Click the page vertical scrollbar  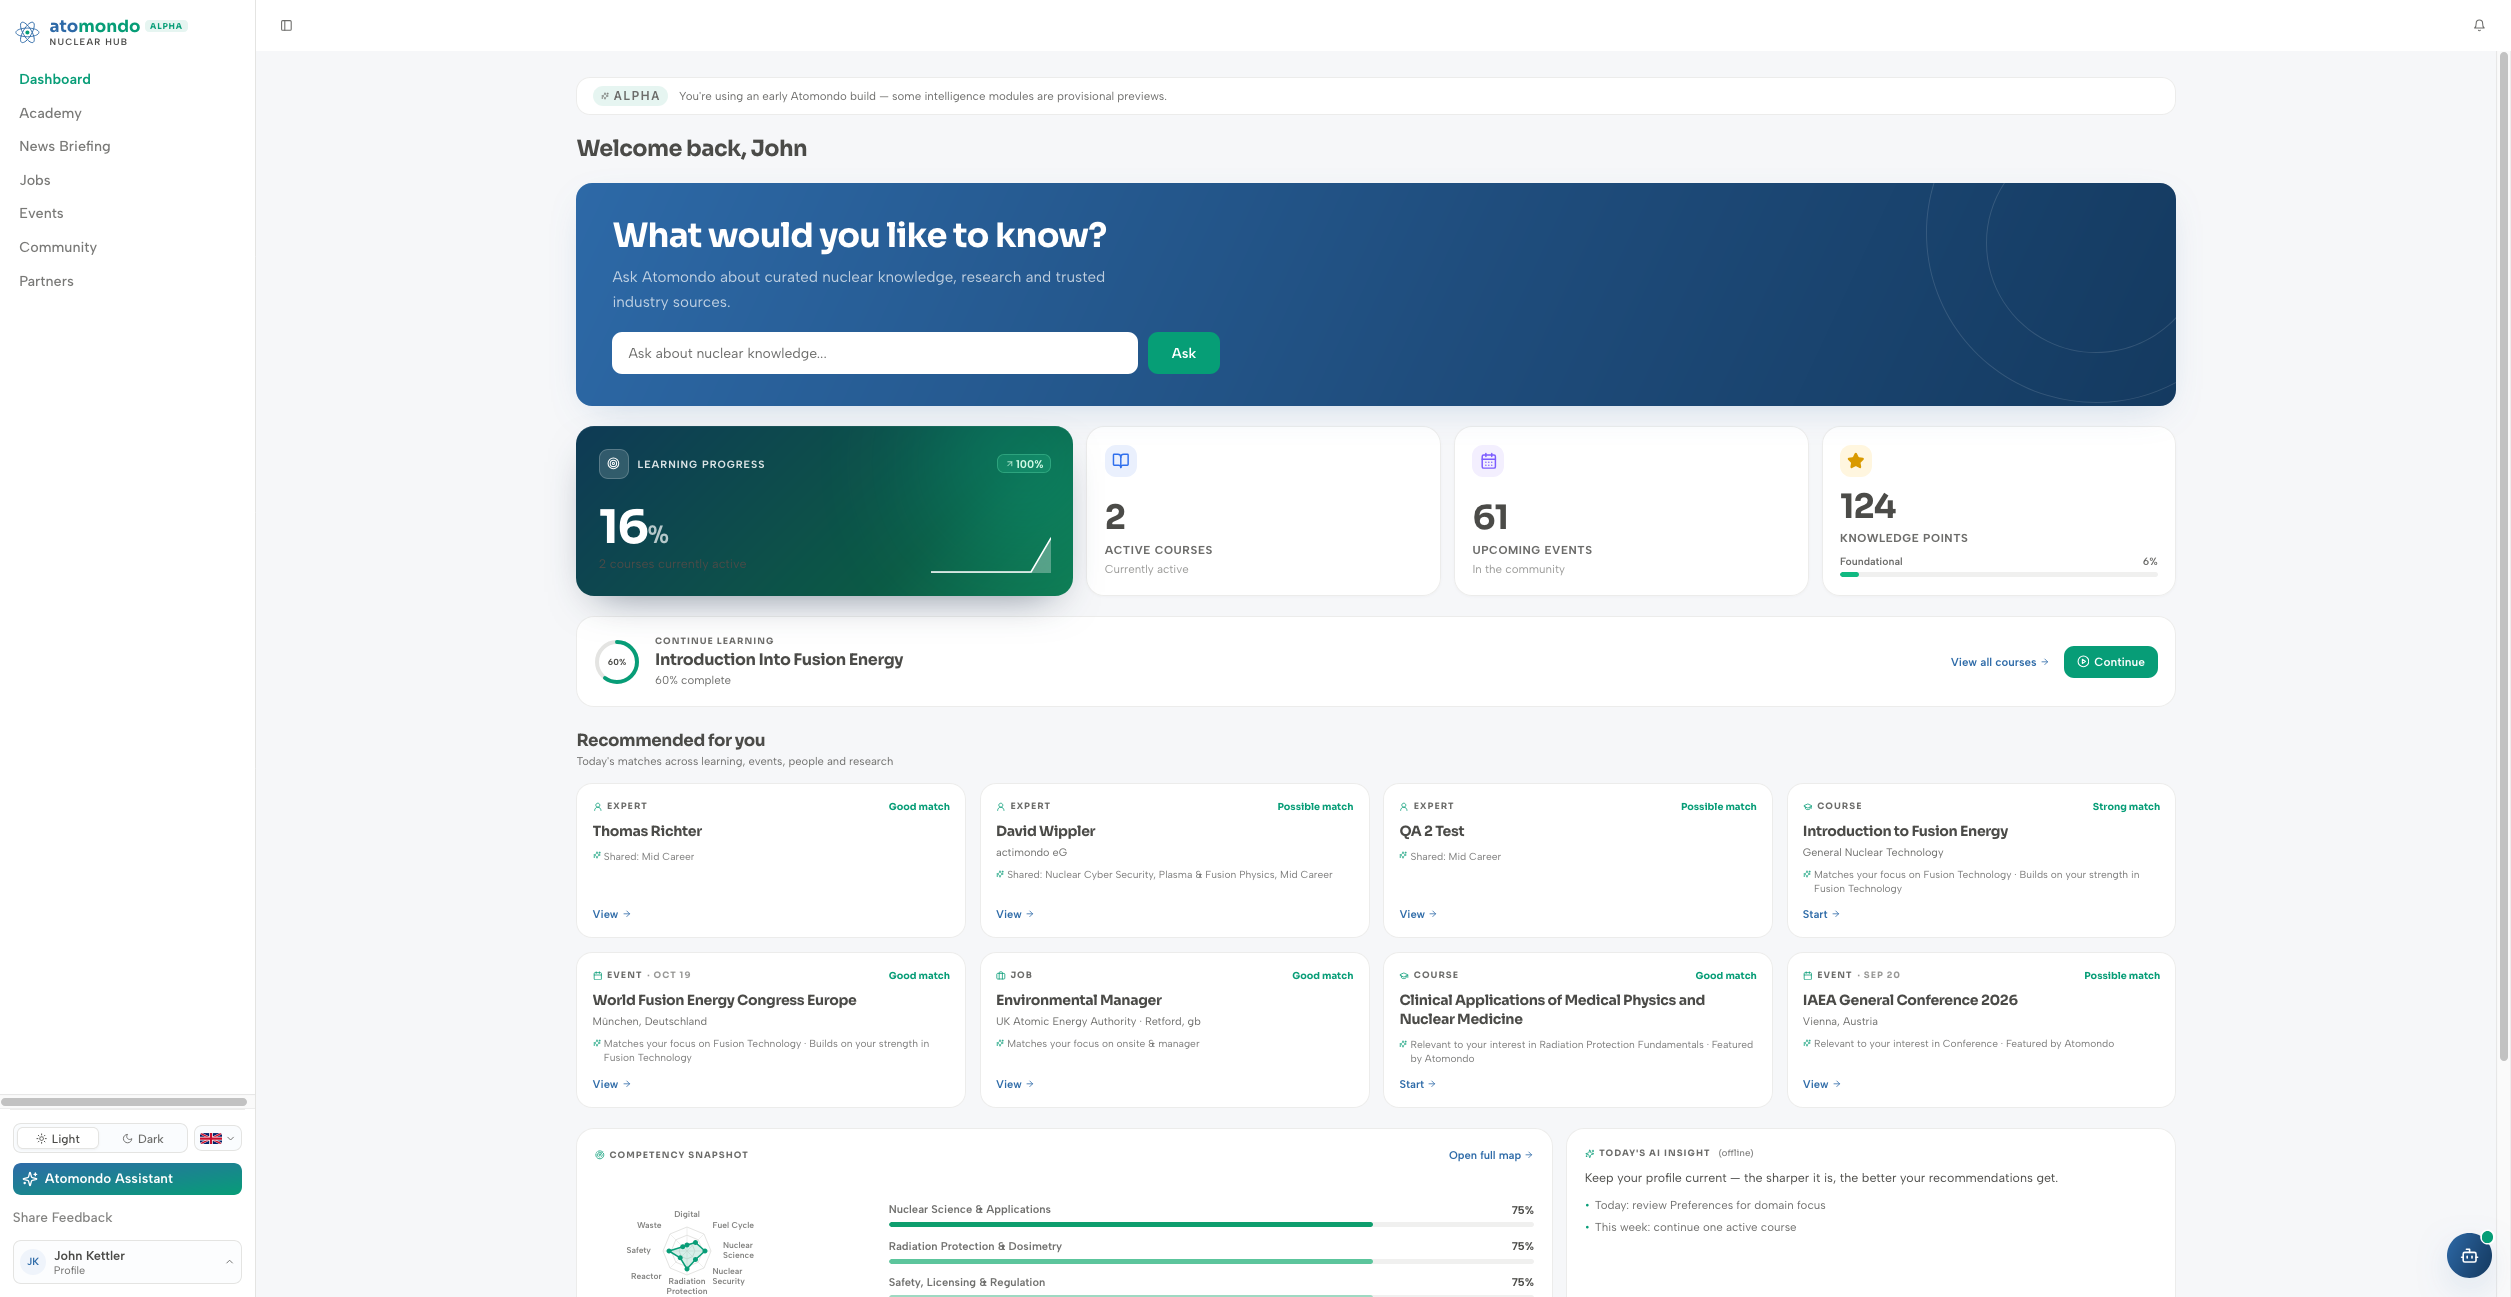tap(2504, 555)
